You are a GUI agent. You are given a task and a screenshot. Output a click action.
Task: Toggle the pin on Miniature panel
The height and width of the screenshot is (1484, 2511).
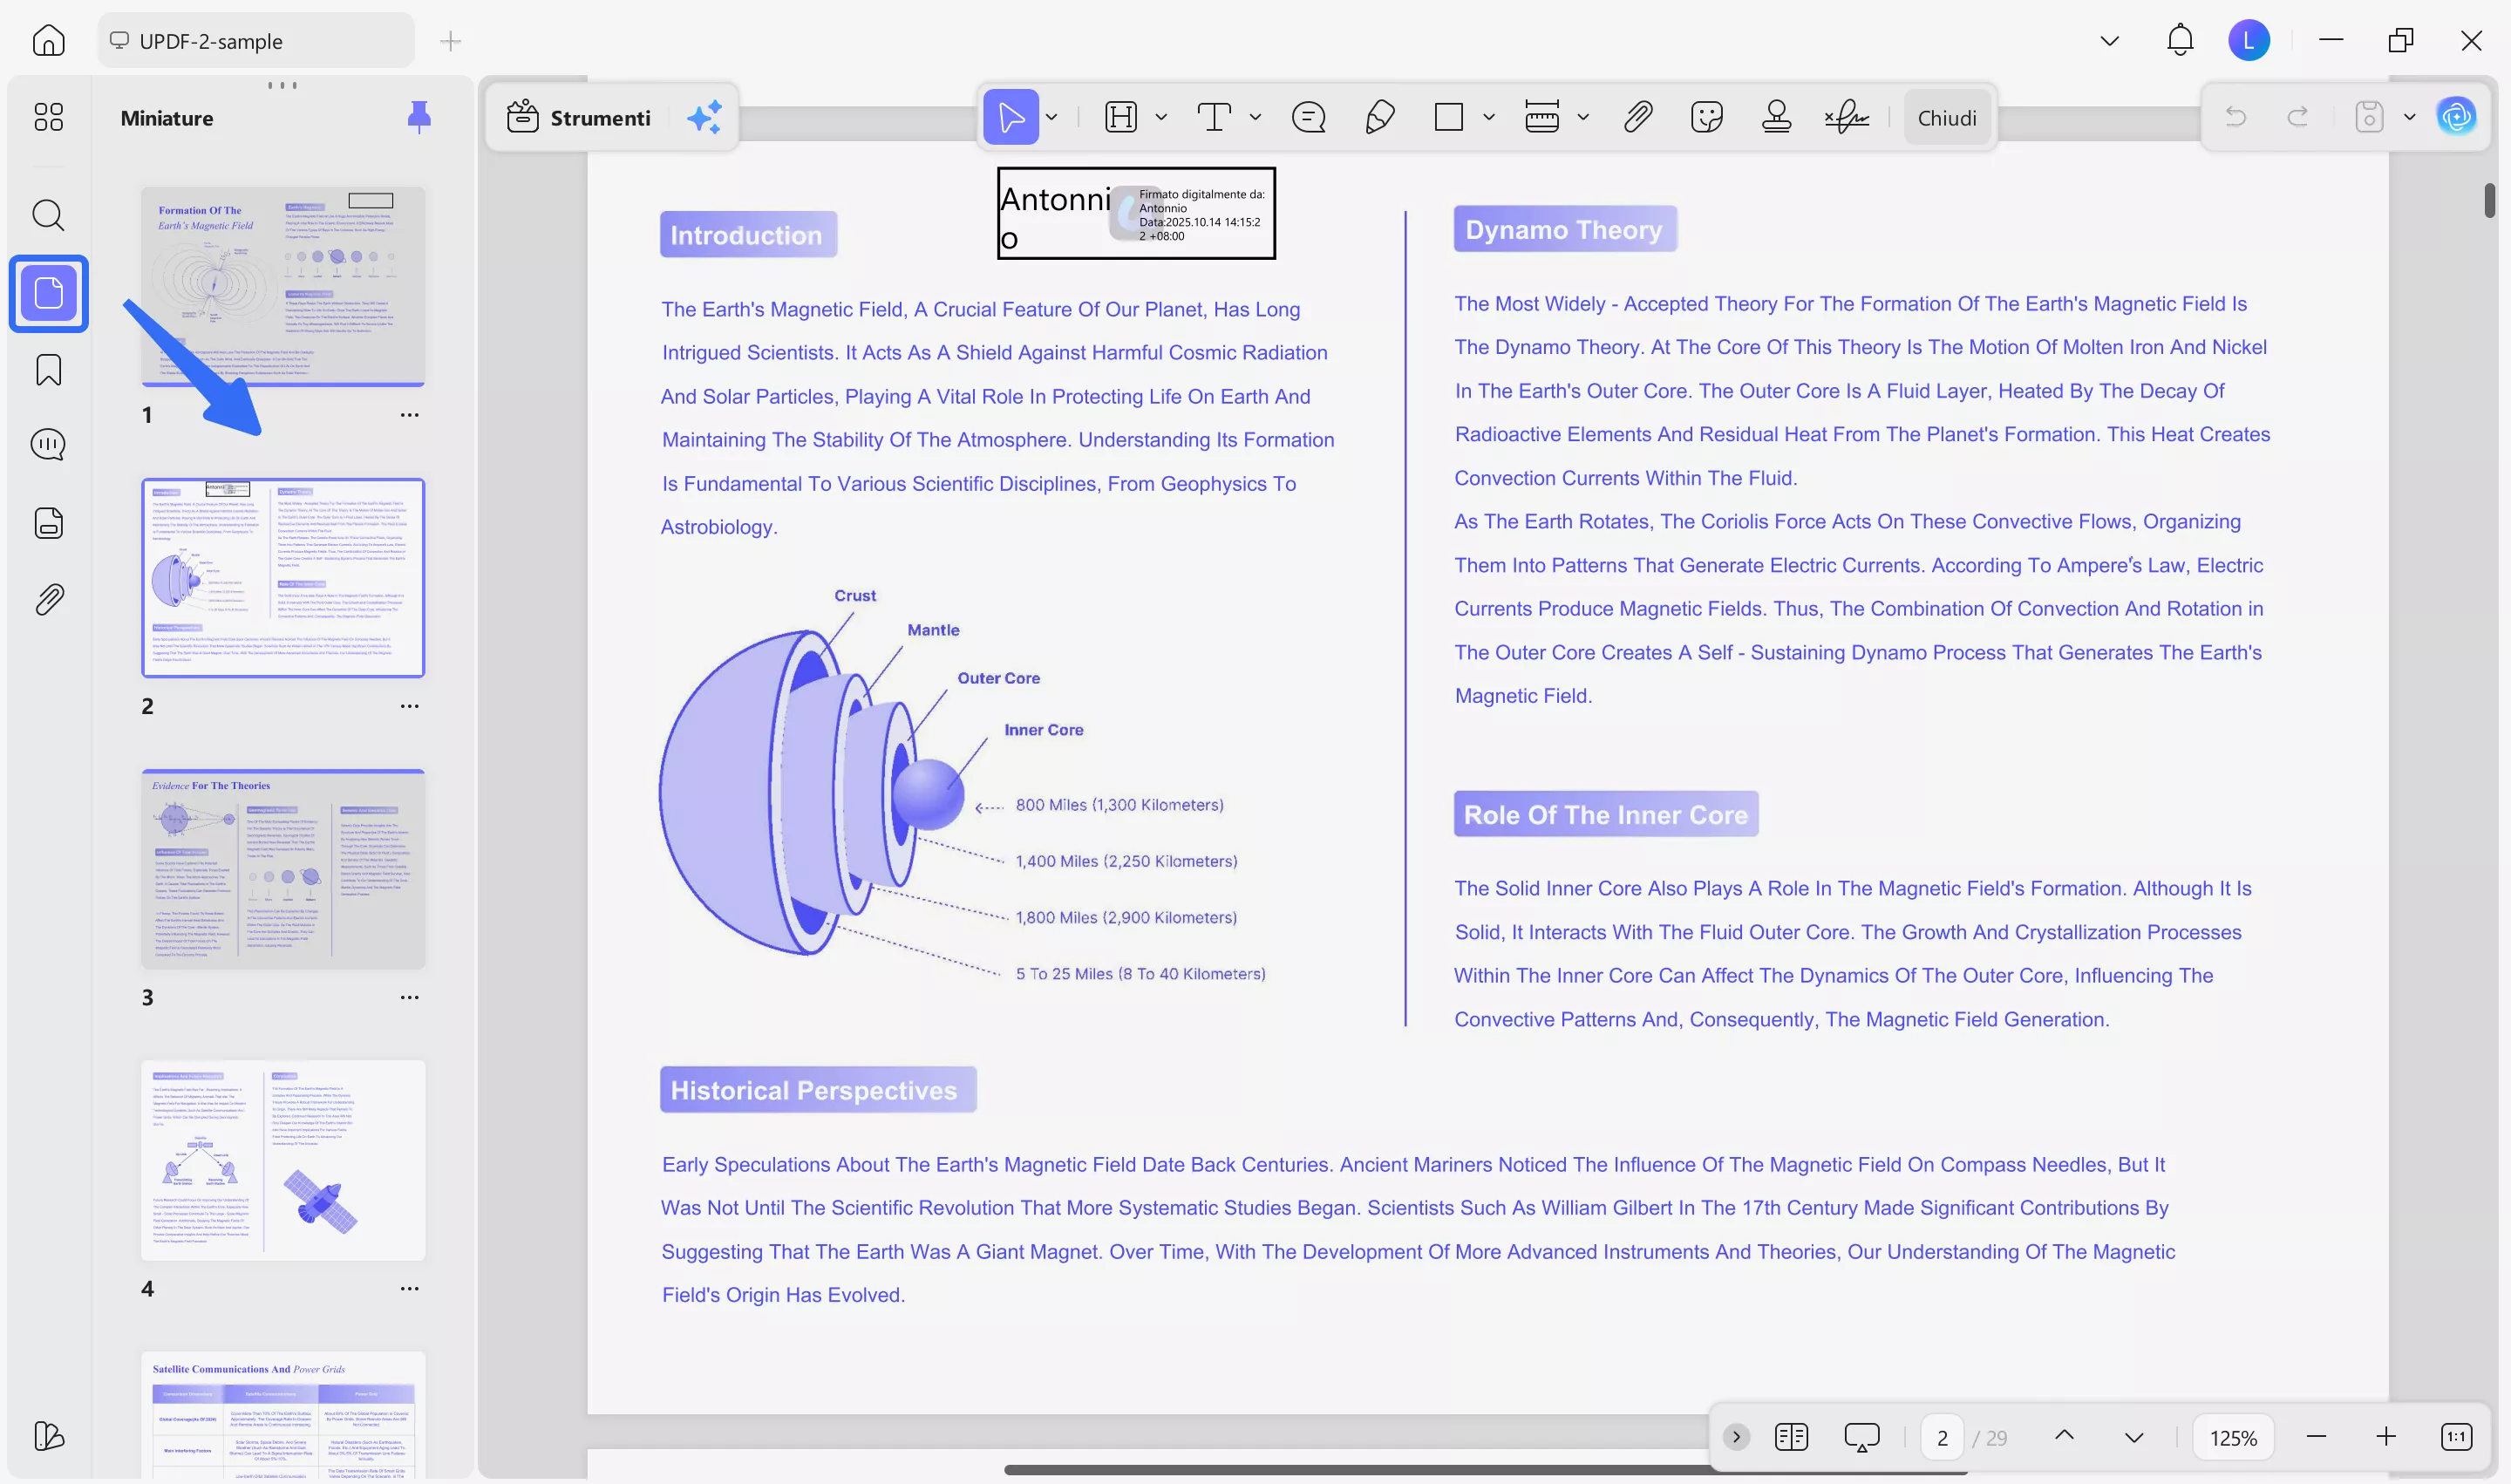[x=419, y=117]
